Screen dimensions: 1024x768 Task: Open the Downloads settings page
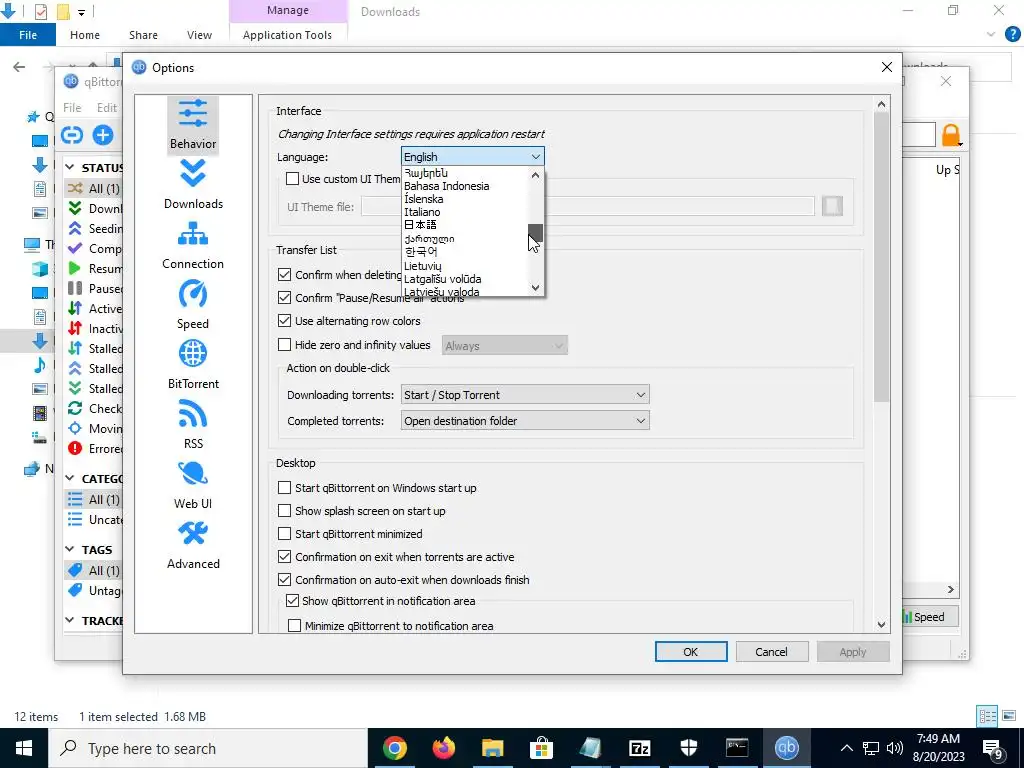(x=193, y=185)
